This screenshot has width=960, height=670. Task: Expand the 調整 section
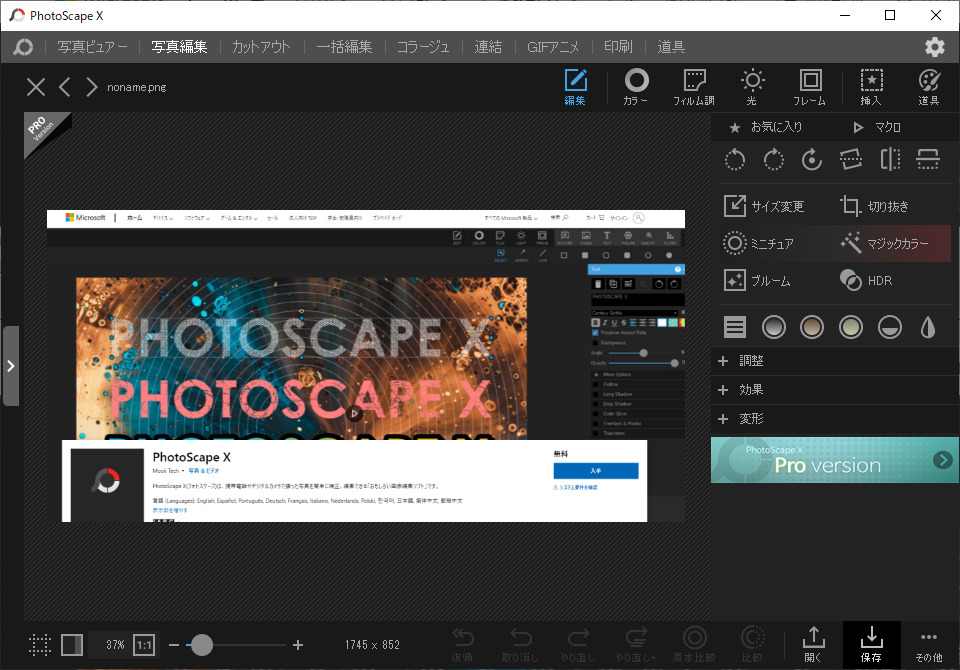click(835, 361)
